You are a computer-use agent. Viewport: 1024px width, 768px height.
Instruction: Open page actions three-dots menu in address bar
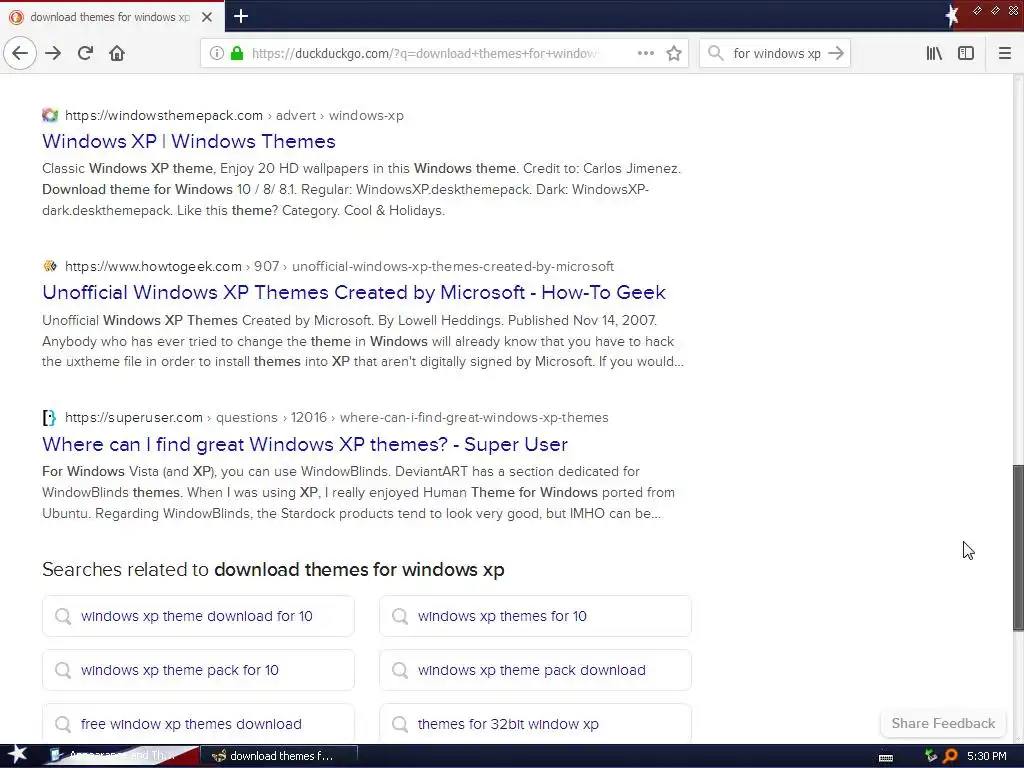[646, 53]
